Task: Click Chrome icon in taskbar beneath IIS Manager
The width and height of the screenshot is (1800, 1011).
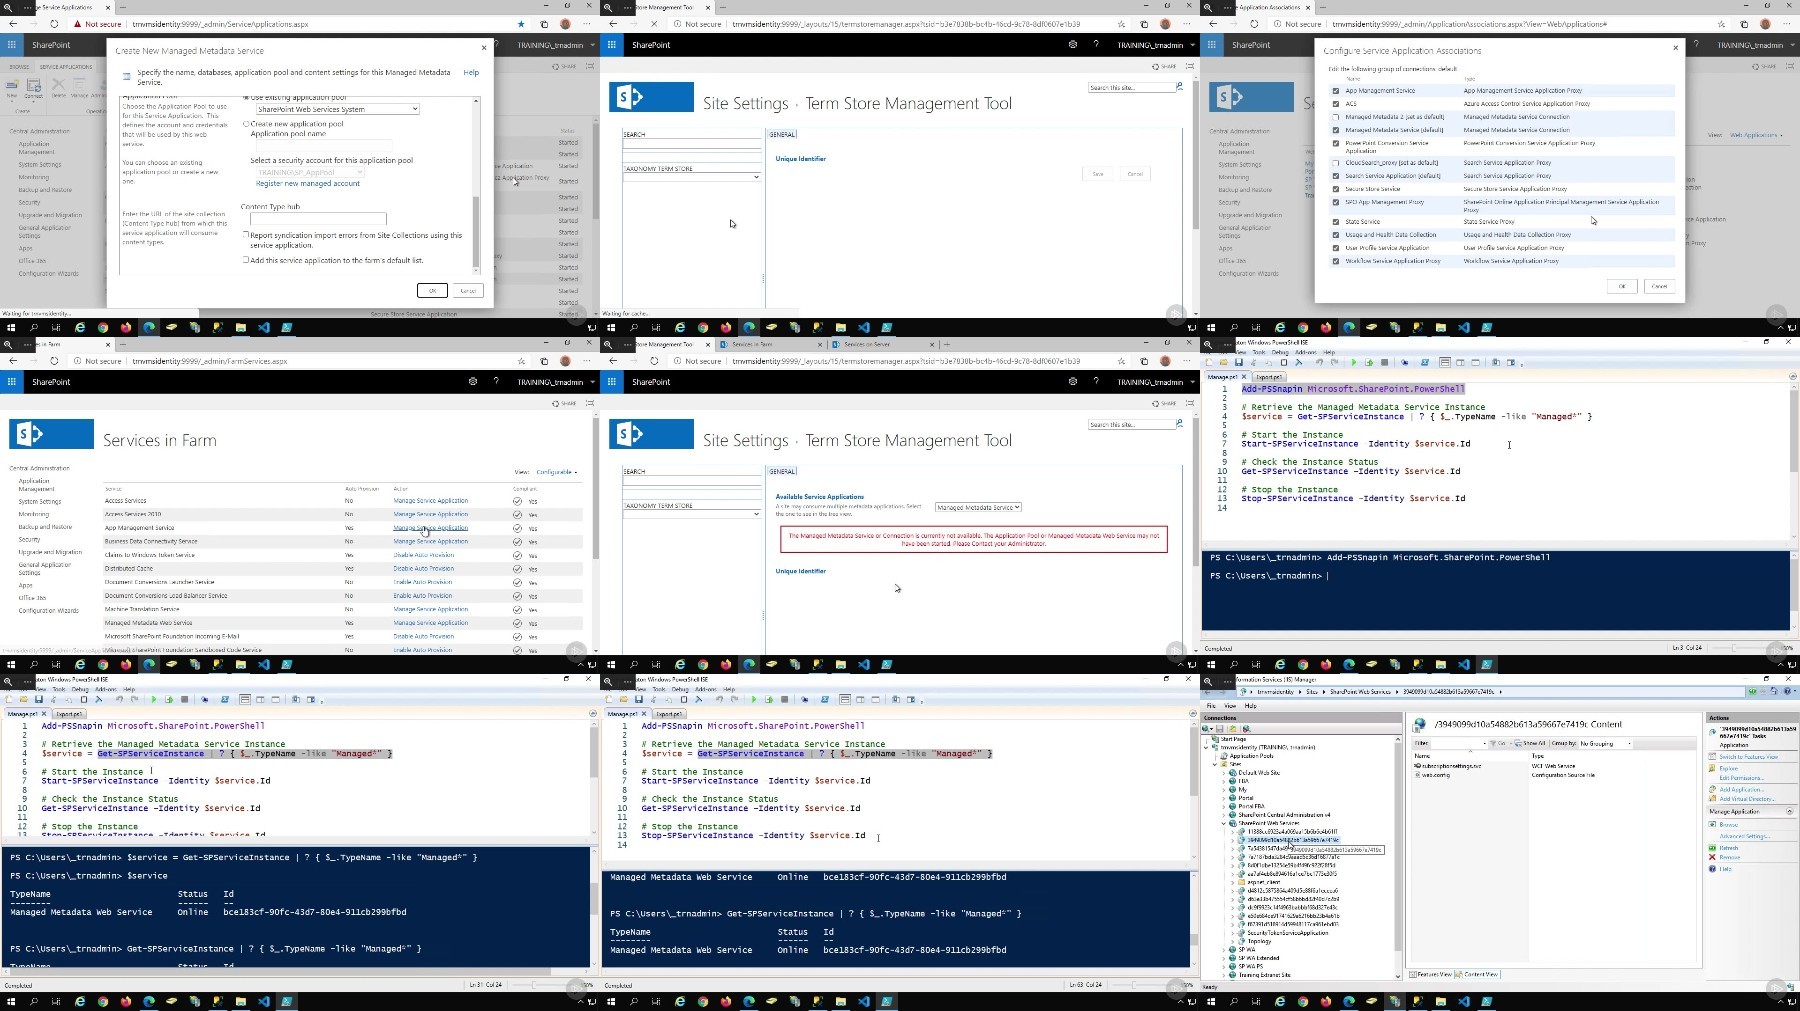Action: pyautogui.click(x=1302, y=1000)
